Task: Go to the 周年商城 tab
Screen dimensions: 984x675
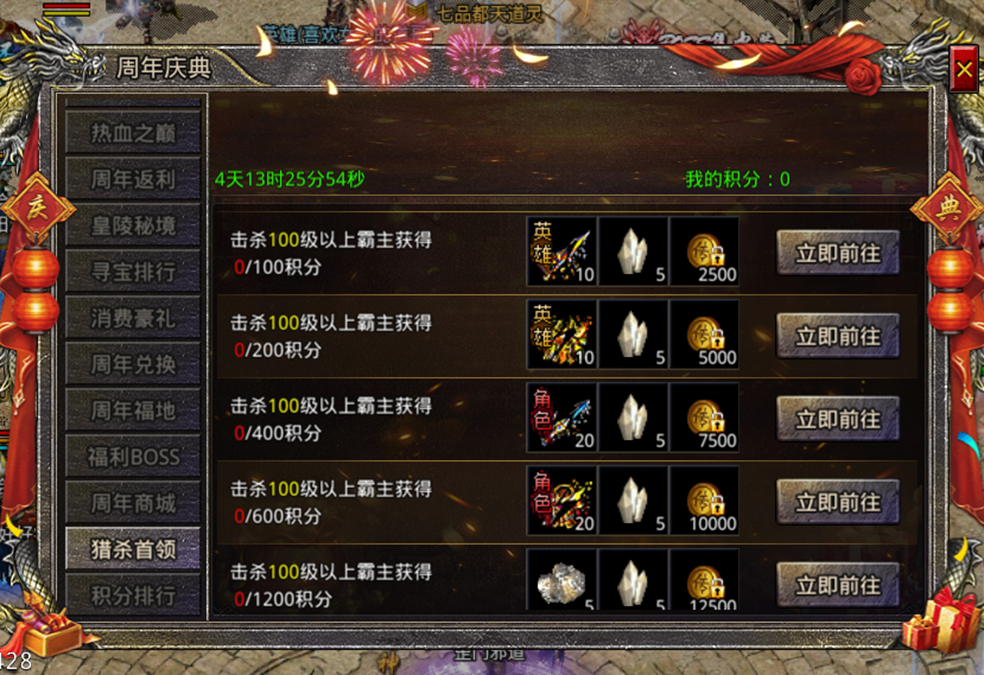Action: tap(133, 503)
